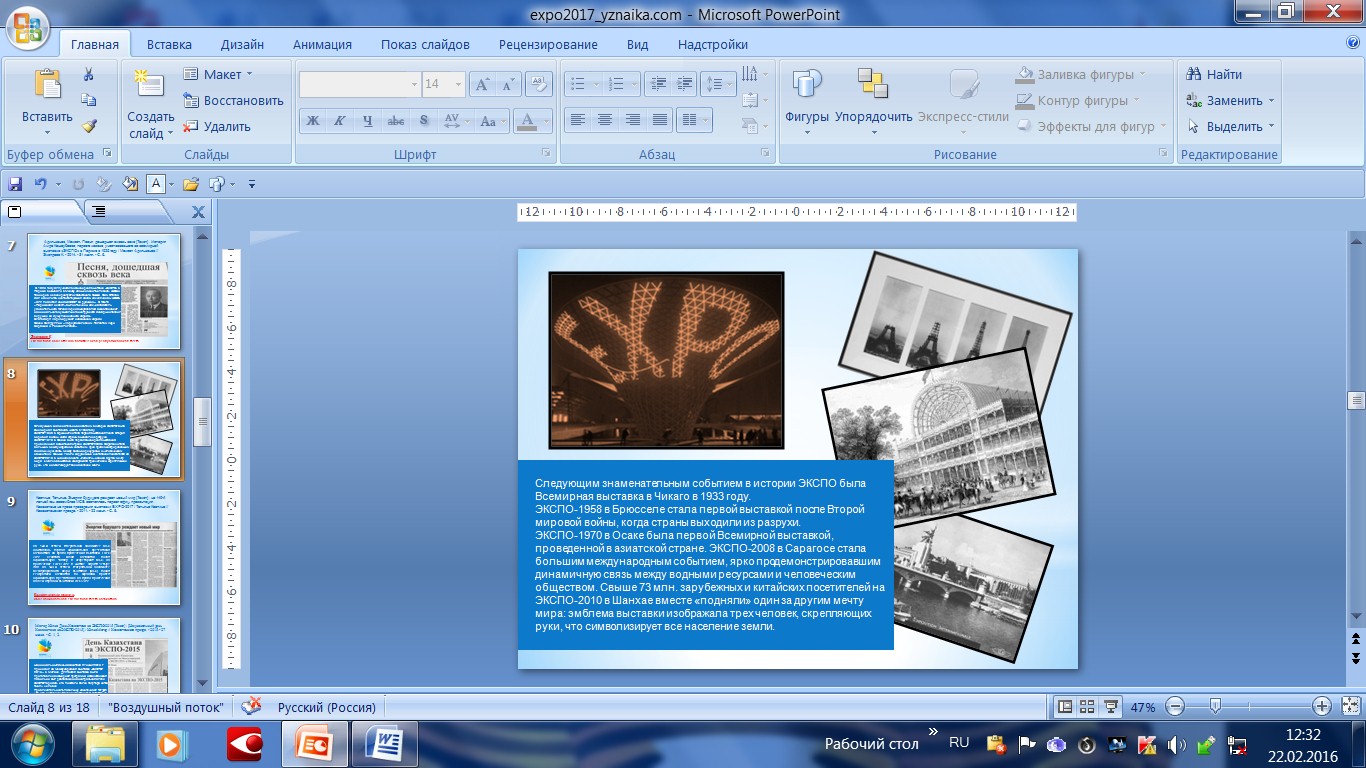Viewport: 1366px width, 768px height.
Task: Select the Format Painter brush icon
Action: coord(88,126)
